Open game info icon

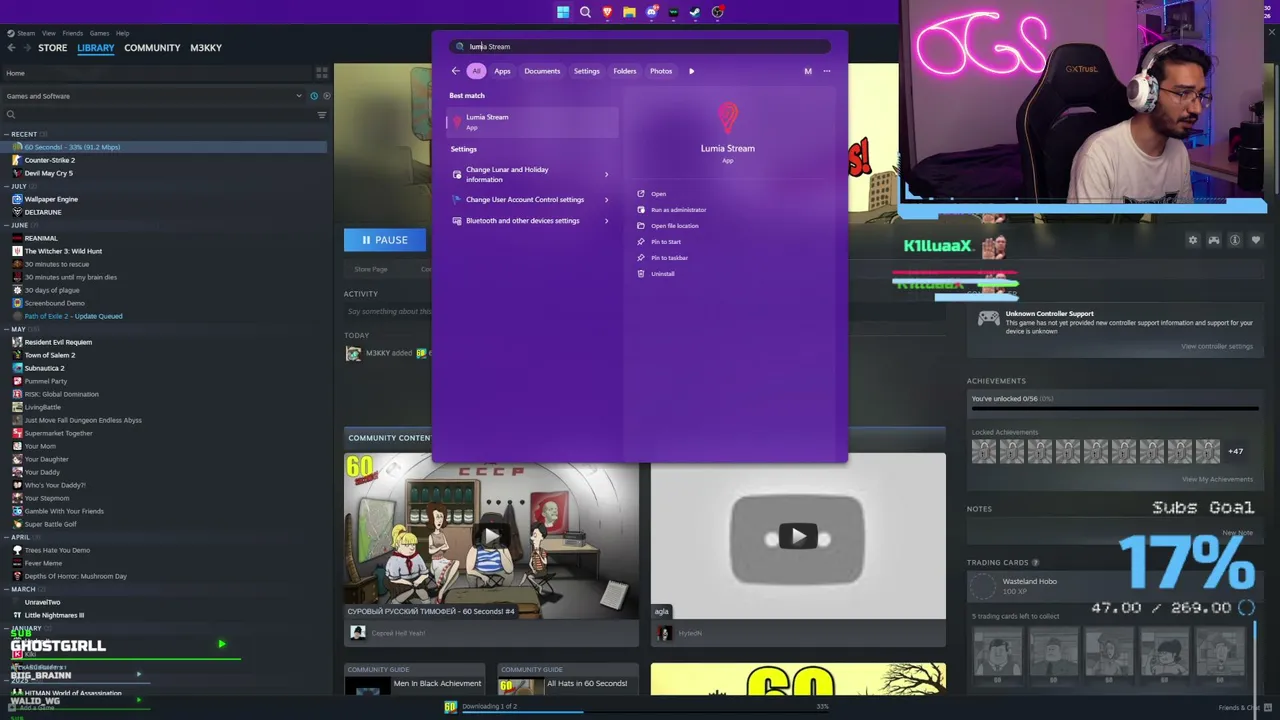[1235, 240]
